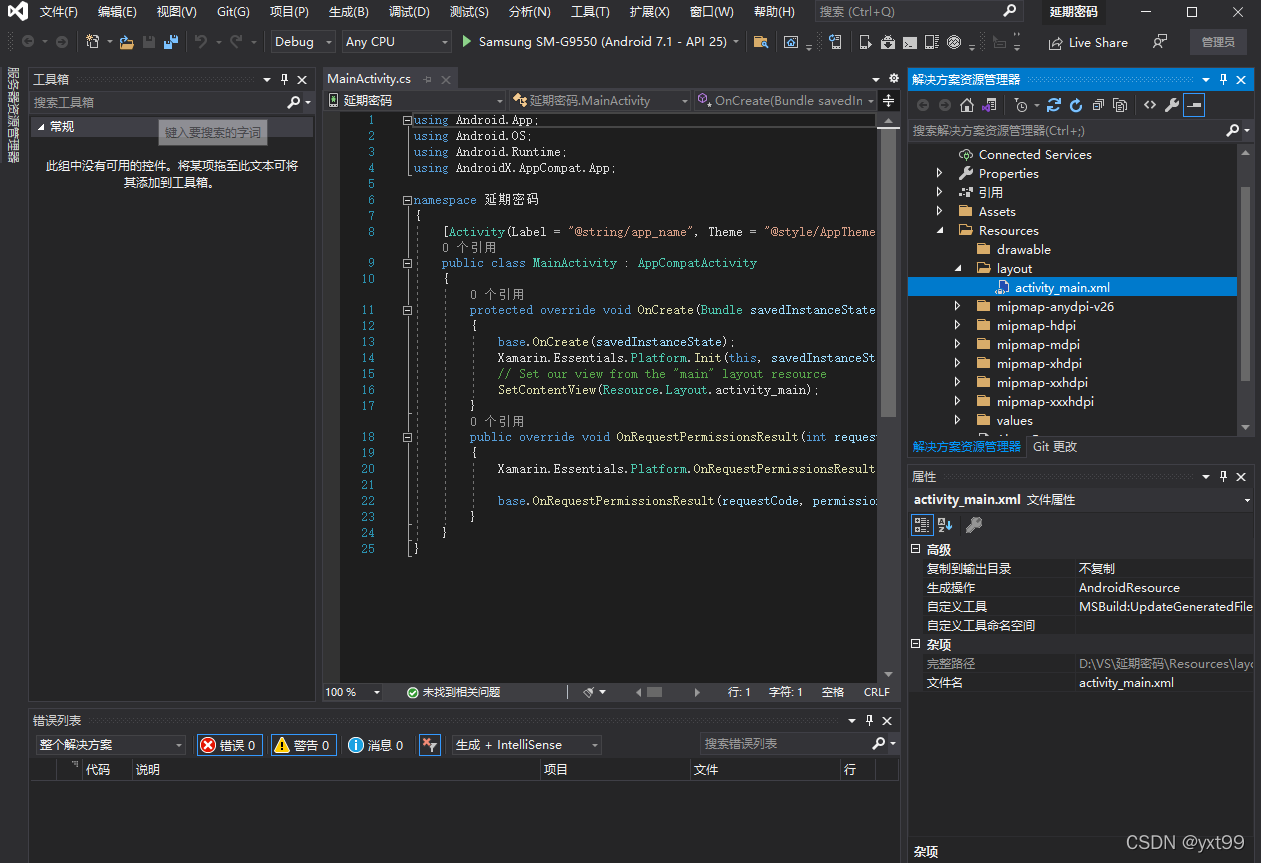Switch to the Git 更改 tab
The height and width of the screenshot is (863, 1261).
[1055, 447]
